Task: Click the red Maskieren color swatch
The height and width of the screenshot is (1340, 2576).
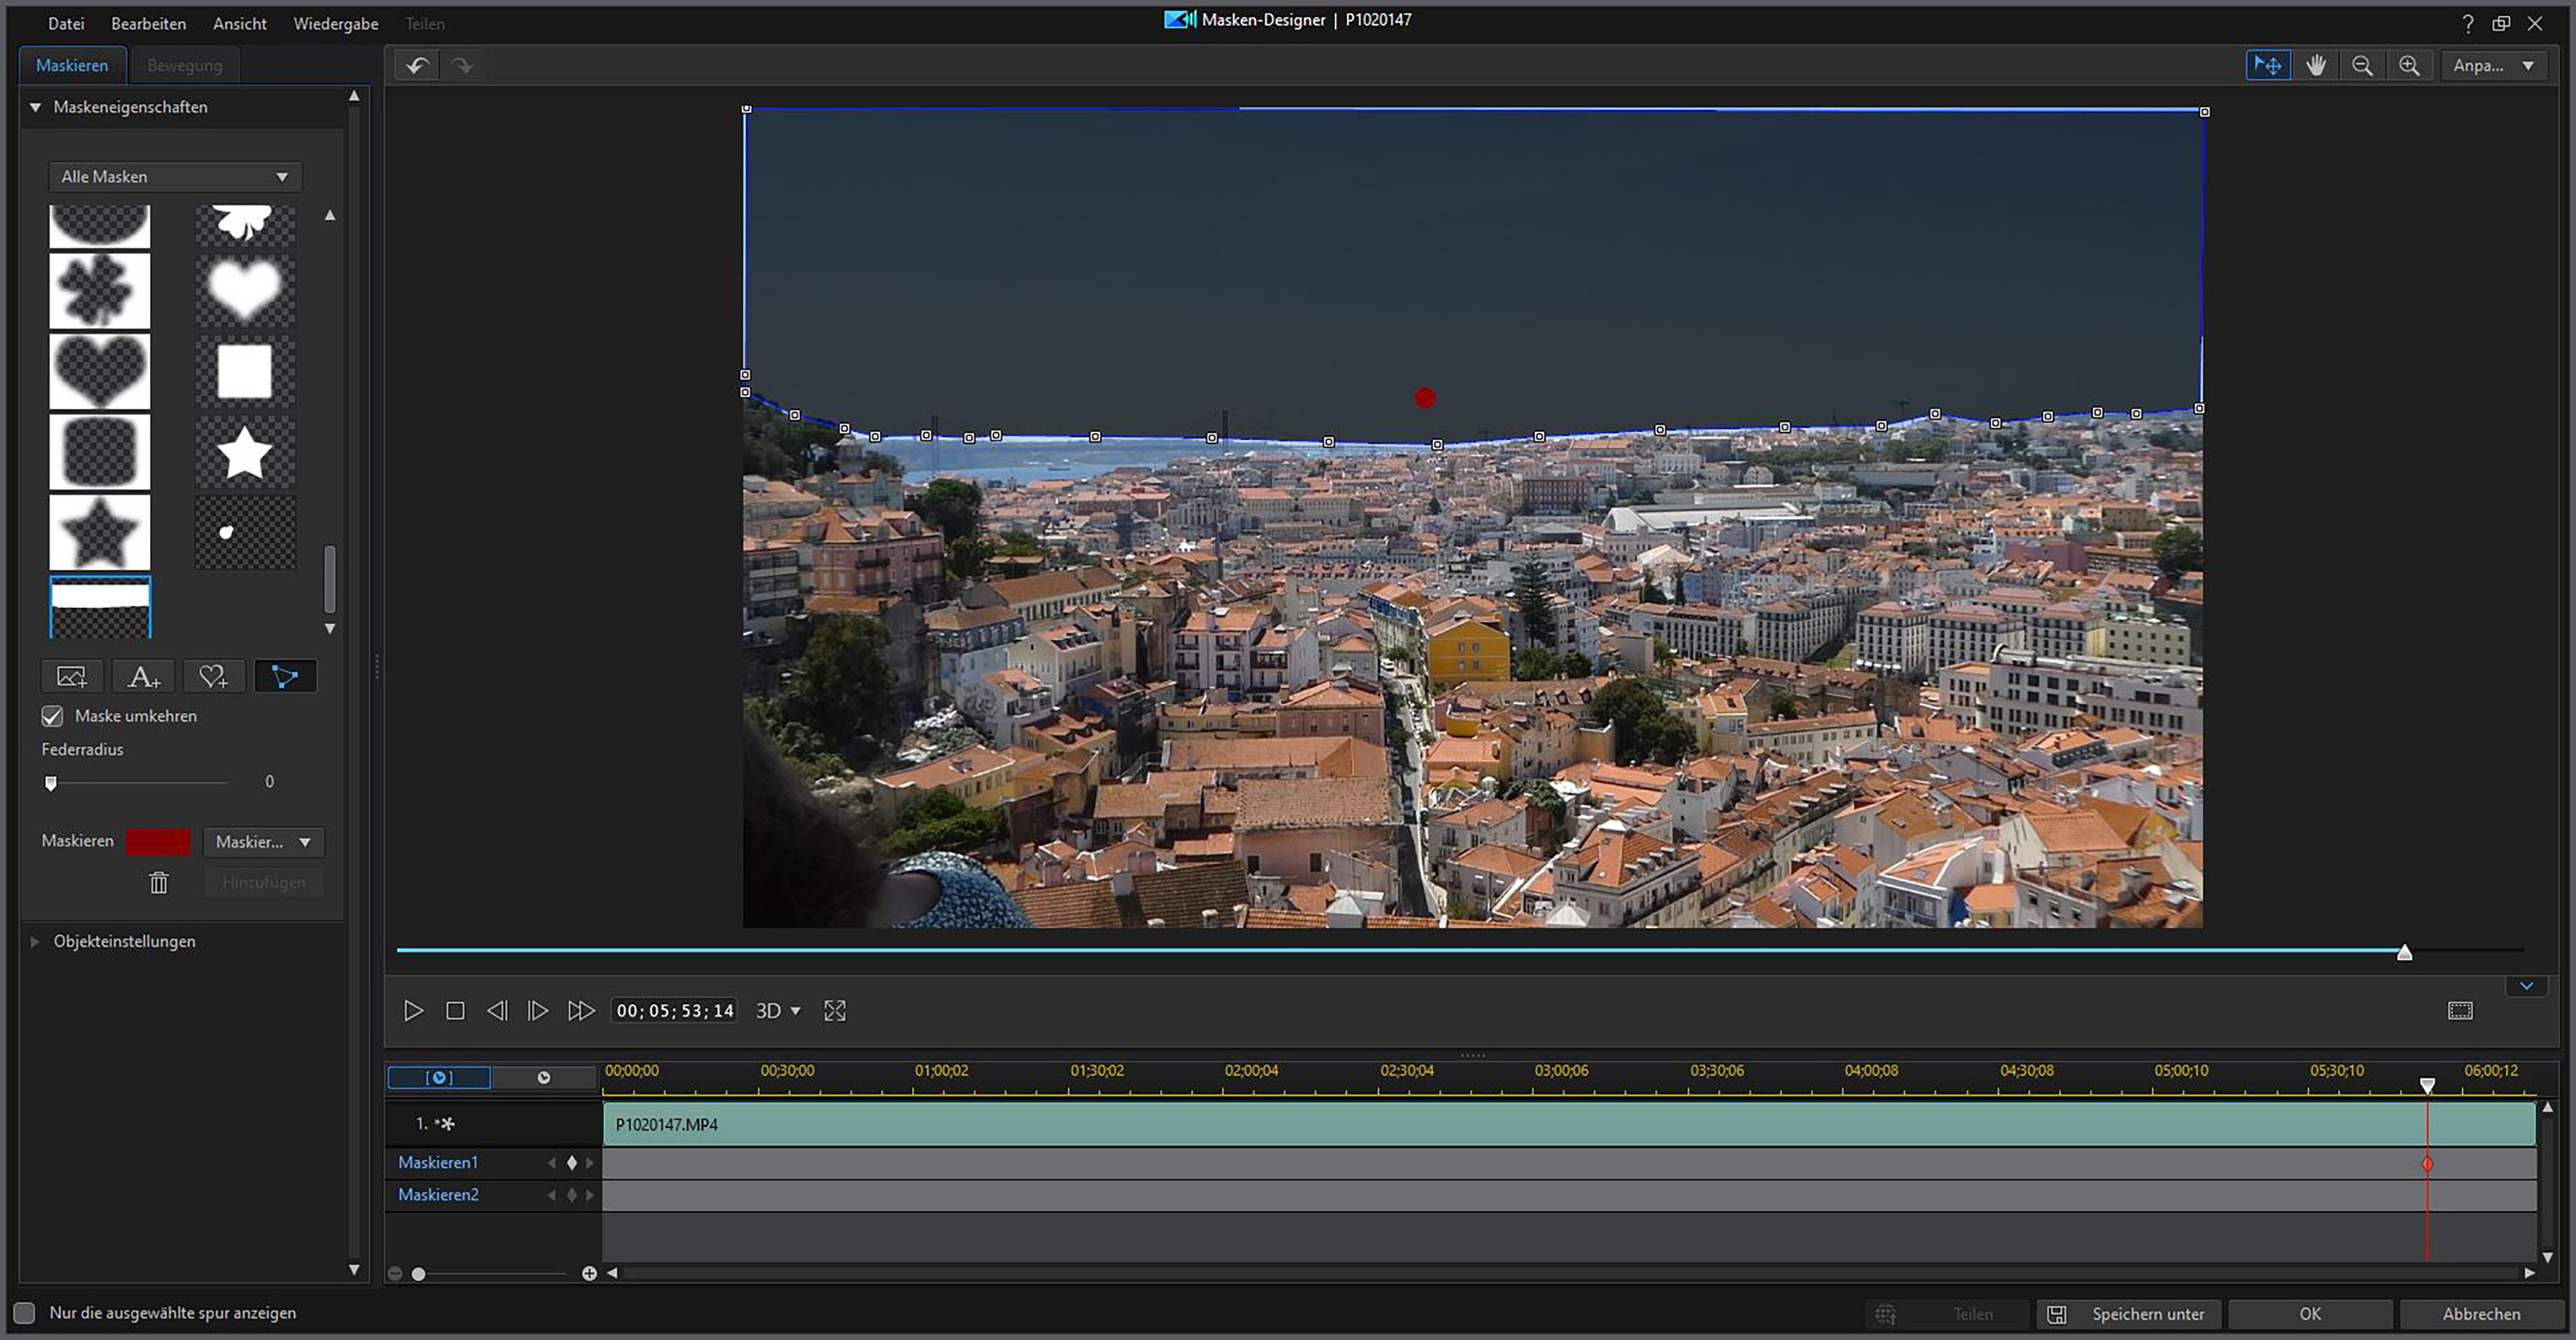Action: tap(158, 842)
